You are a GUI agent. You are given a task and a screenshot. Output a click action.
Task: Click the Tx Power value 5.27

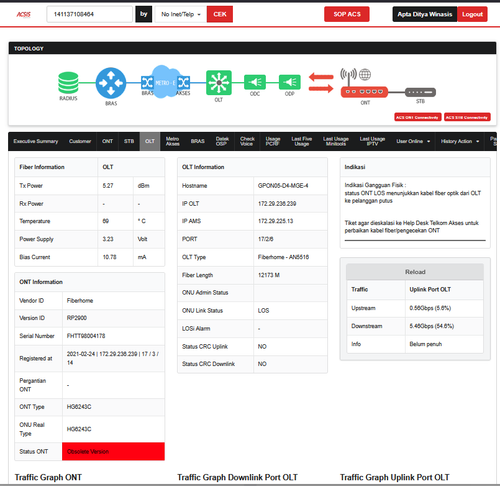108,186
